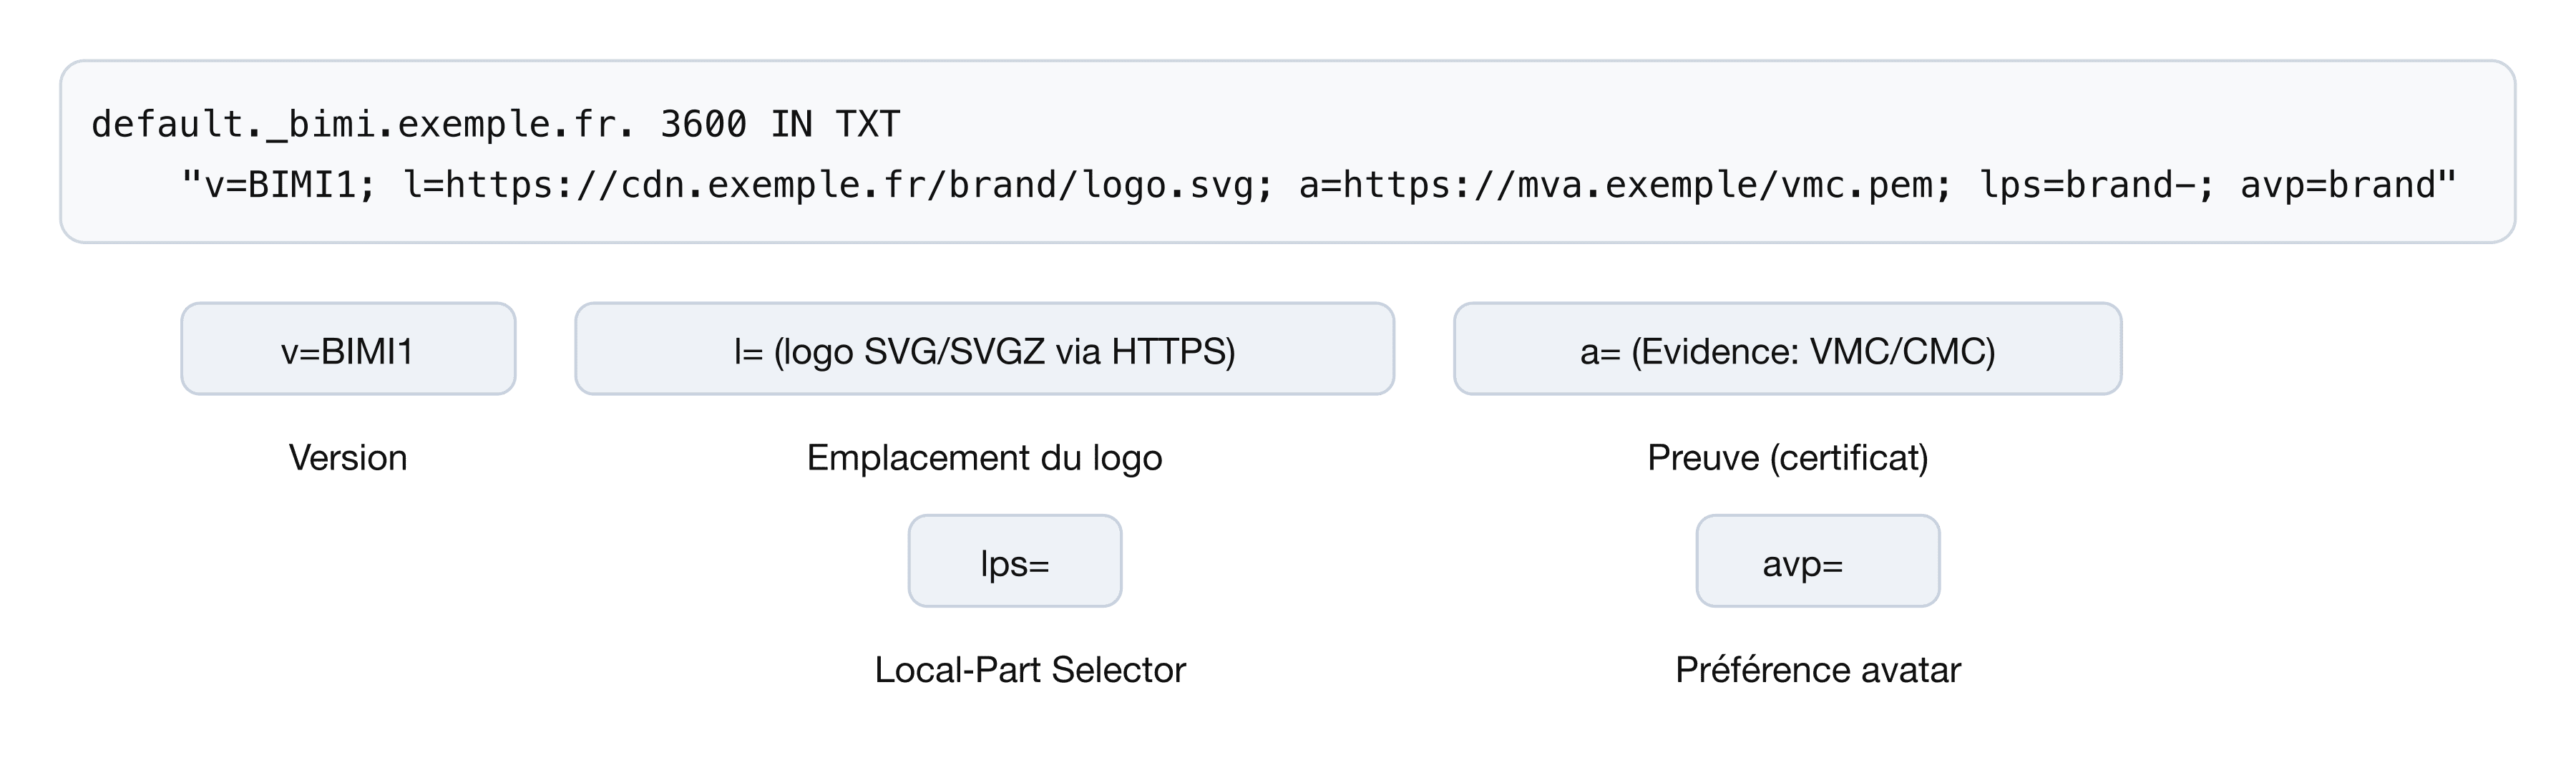
Task: Click the a= Evidence VMC/CMC box
Action: click(x=1787, y=350)
